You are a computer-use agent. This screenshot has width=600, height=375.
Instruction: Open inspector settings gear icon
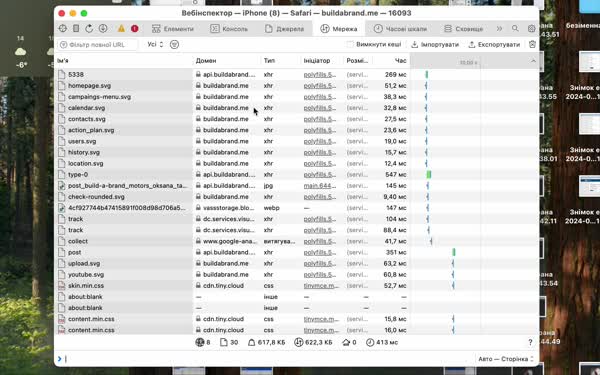click(532, 29)
